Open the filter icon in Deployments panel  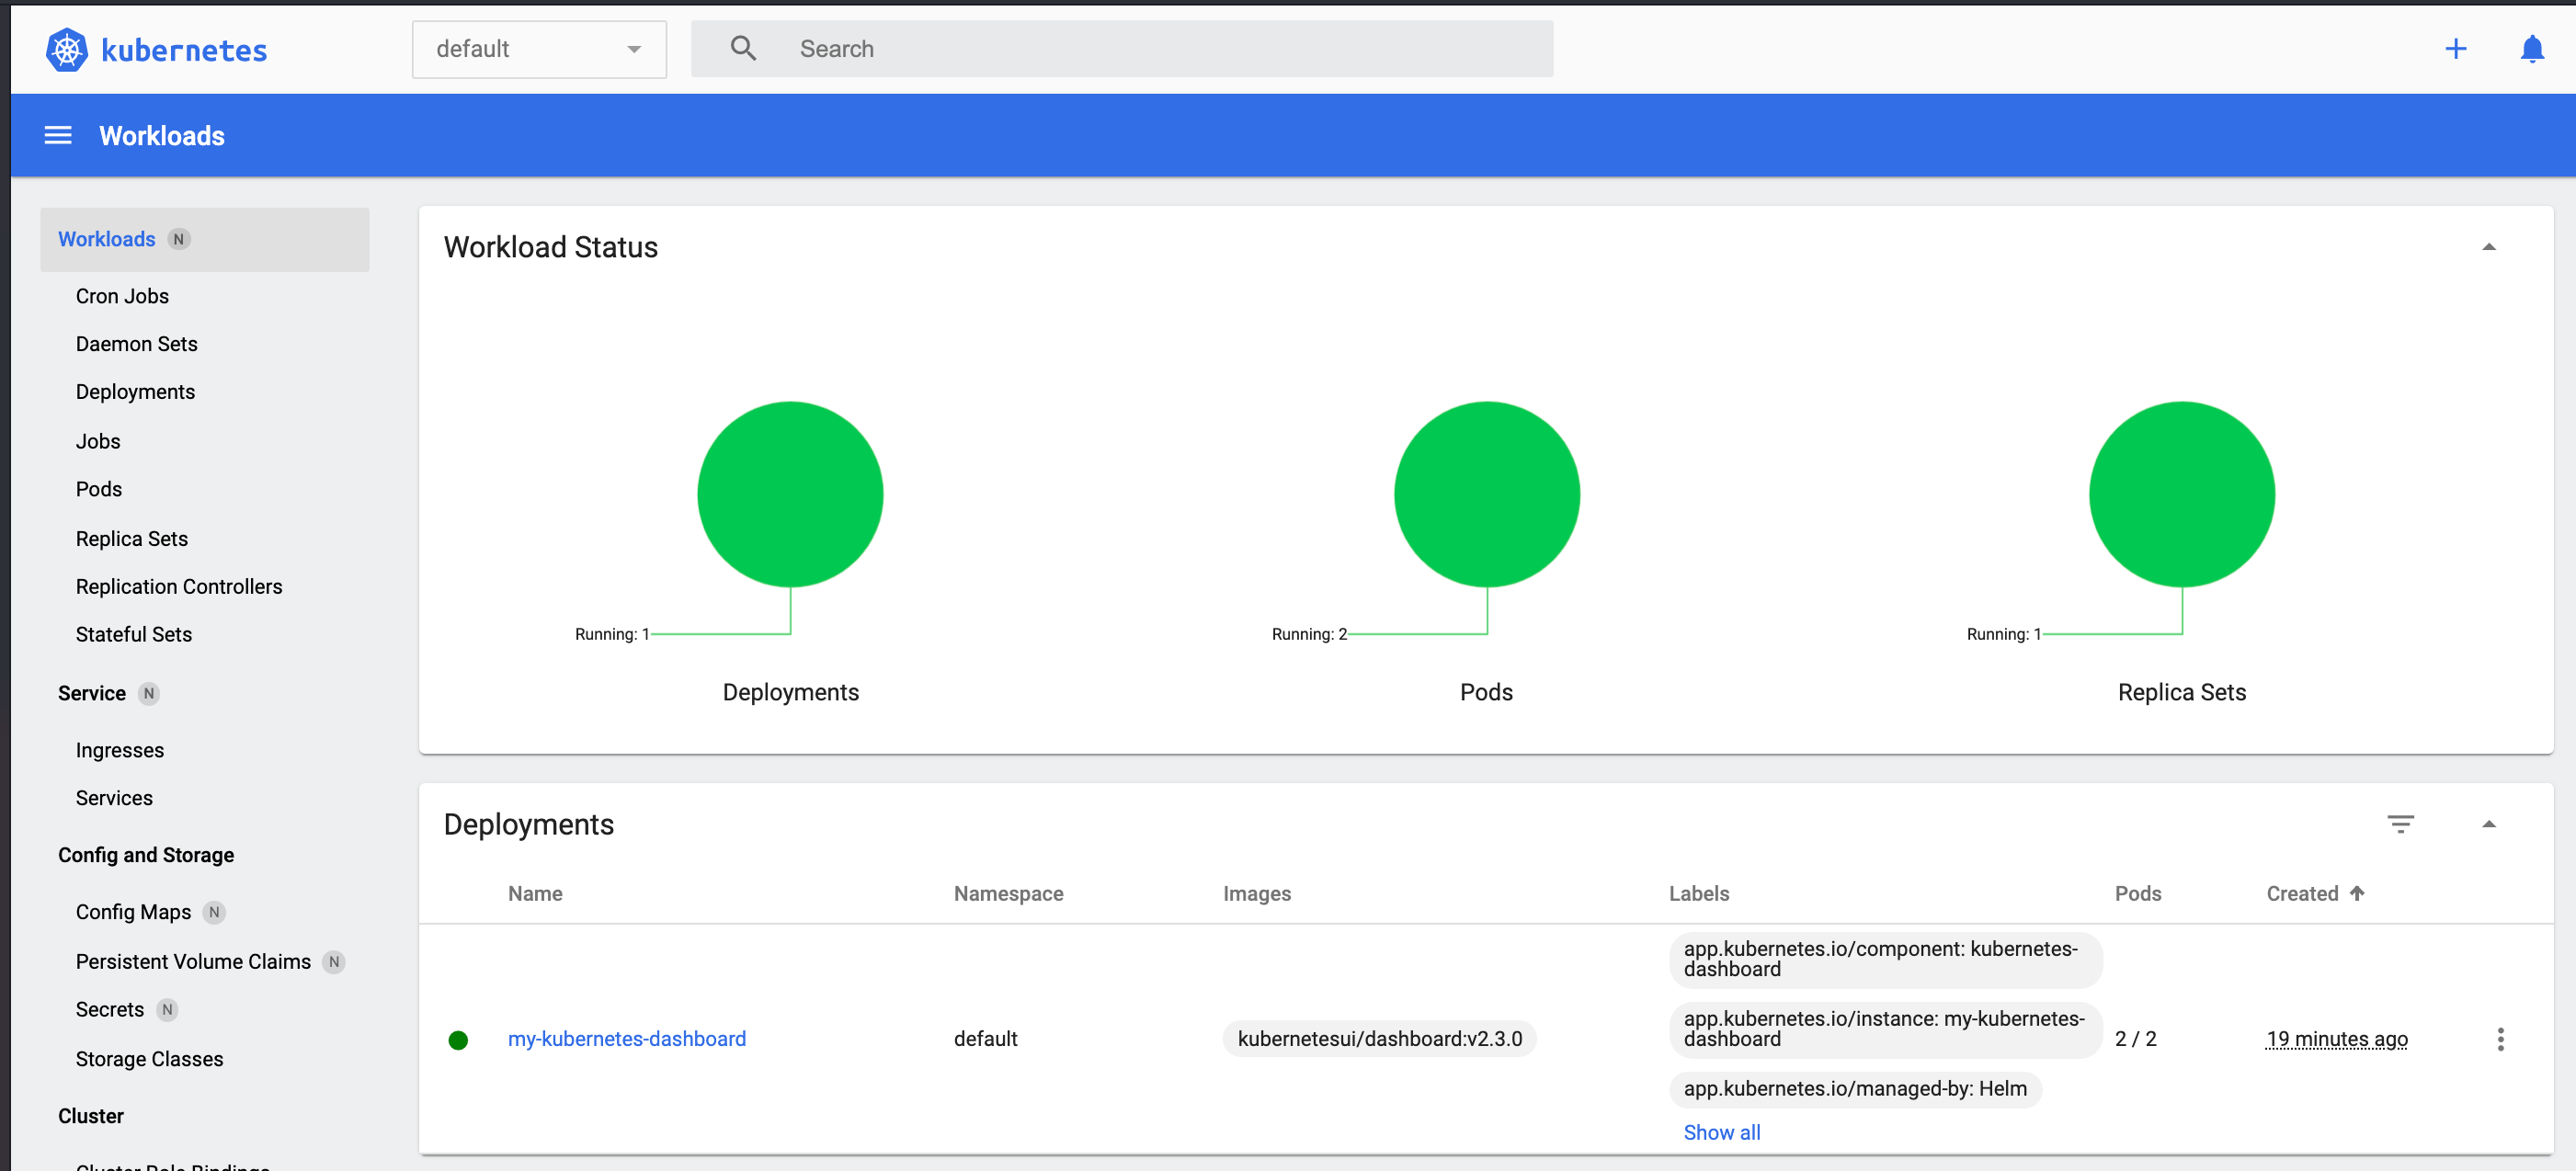(x=2403, y=823)
